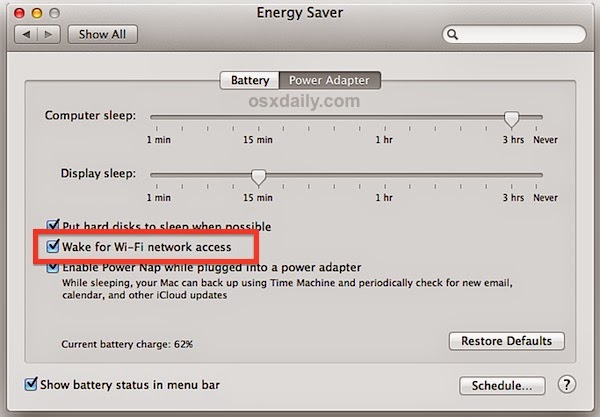The image size is (600, 417).
Task: Select the Power Adapter tab
Action: pyautogui.click(x=329, y=80)
